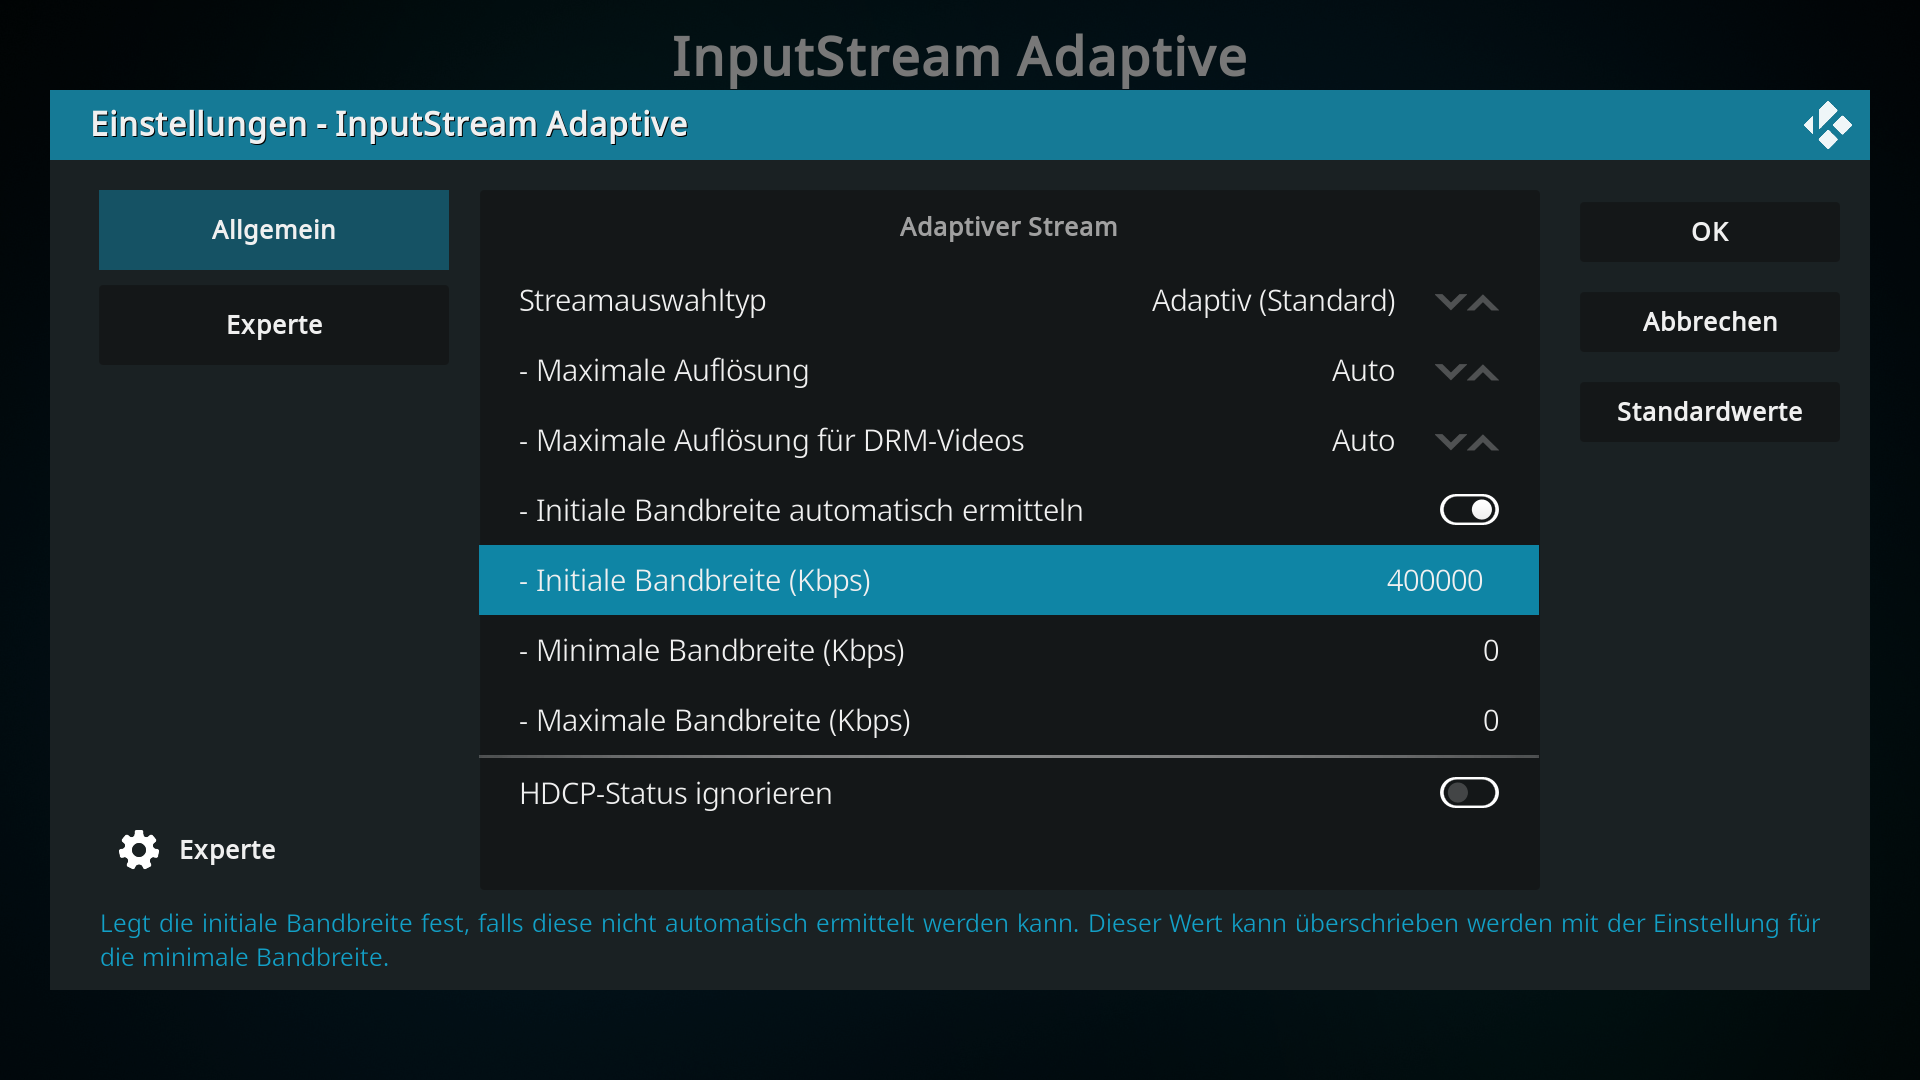Screen dimensions: 1920x1080
Task: Click the Experte settings level gear icon
Action: tap(139, 849)
